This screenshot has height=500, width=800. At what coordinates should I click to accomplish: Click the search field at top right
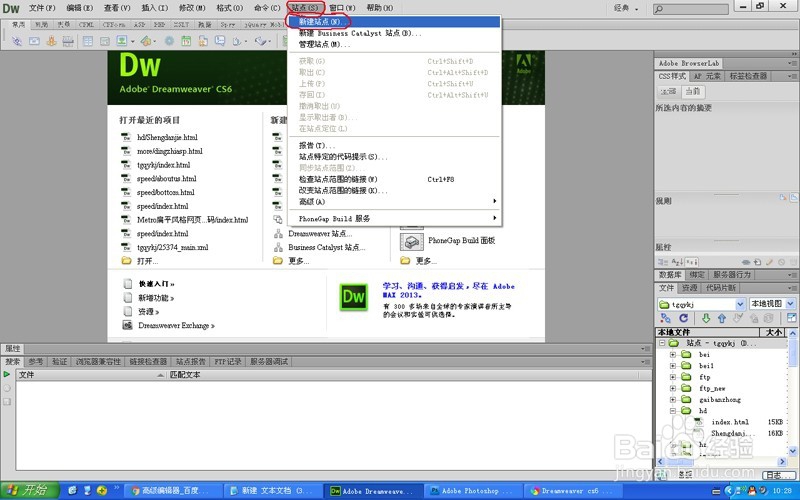click(691, 9)
